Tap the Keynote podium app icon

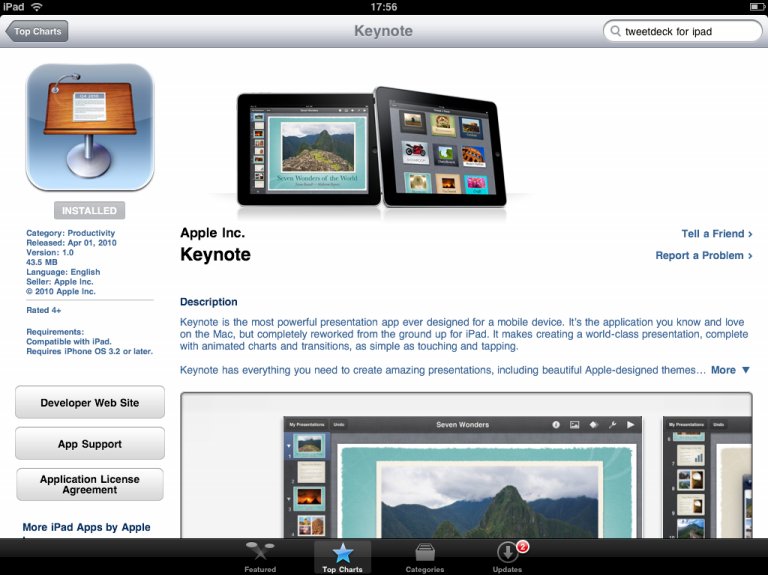(90, 128)
